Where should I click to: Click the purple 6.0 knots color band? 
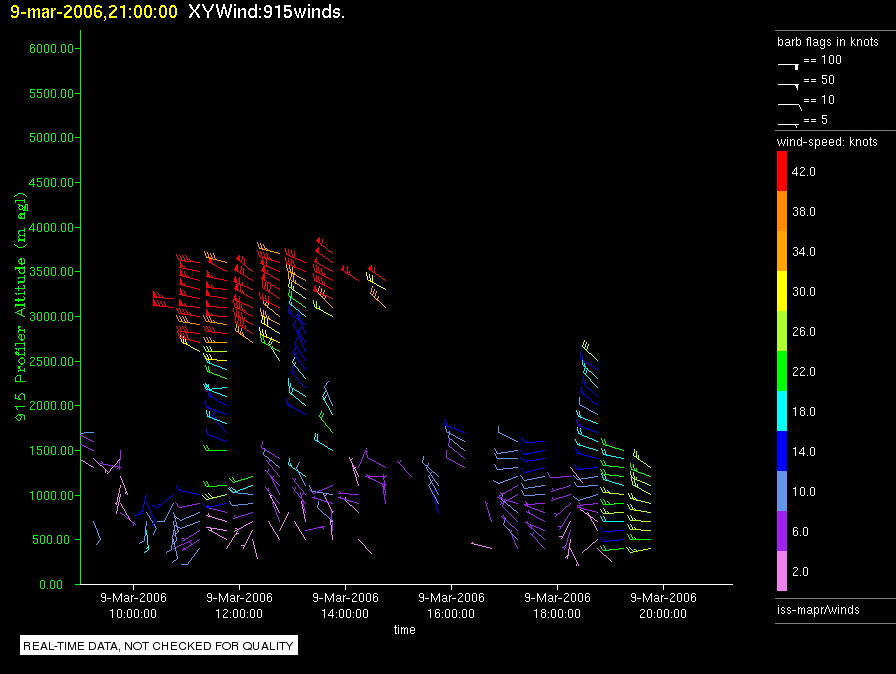[x=782, y=532]
